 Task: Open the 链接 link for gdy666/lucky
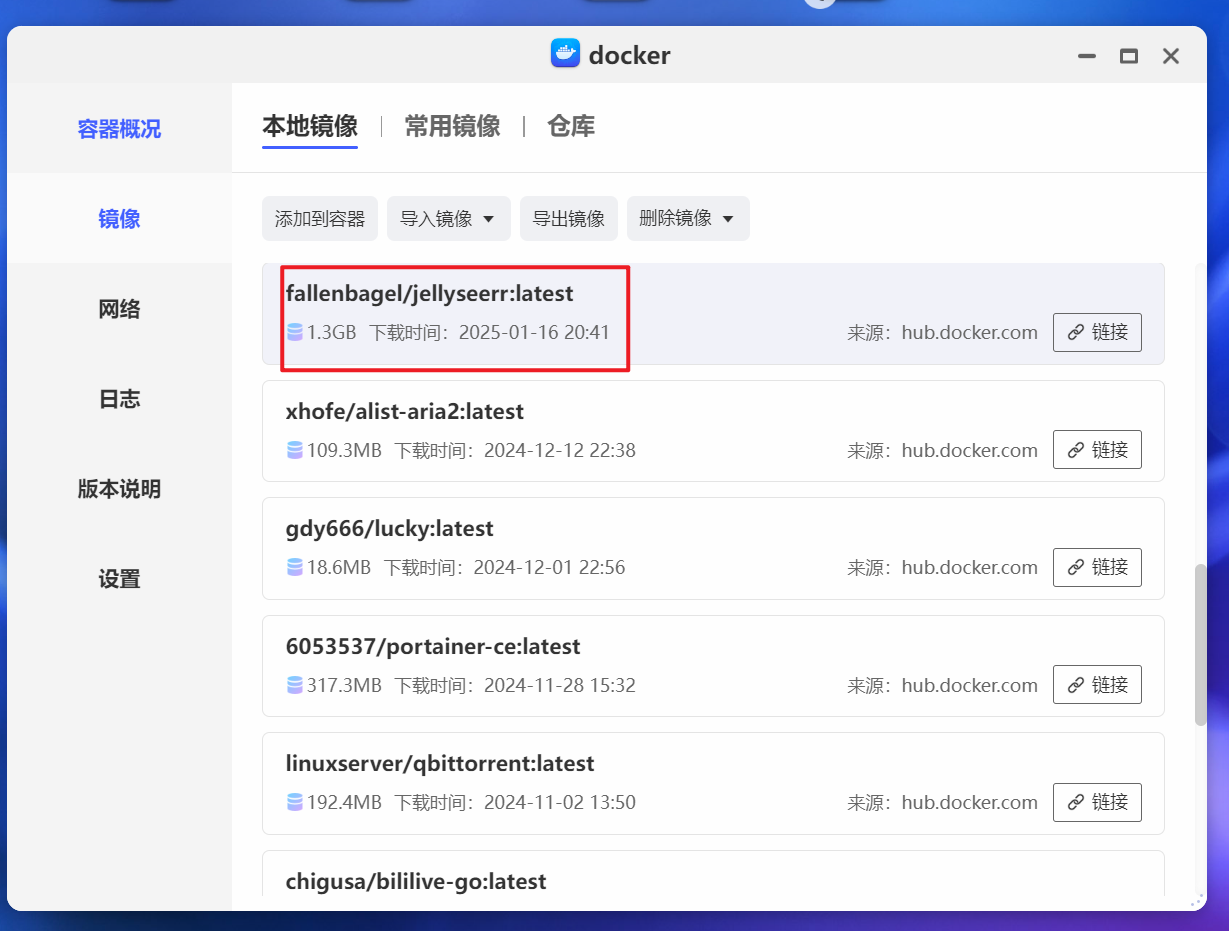[x=1097, y=567]
